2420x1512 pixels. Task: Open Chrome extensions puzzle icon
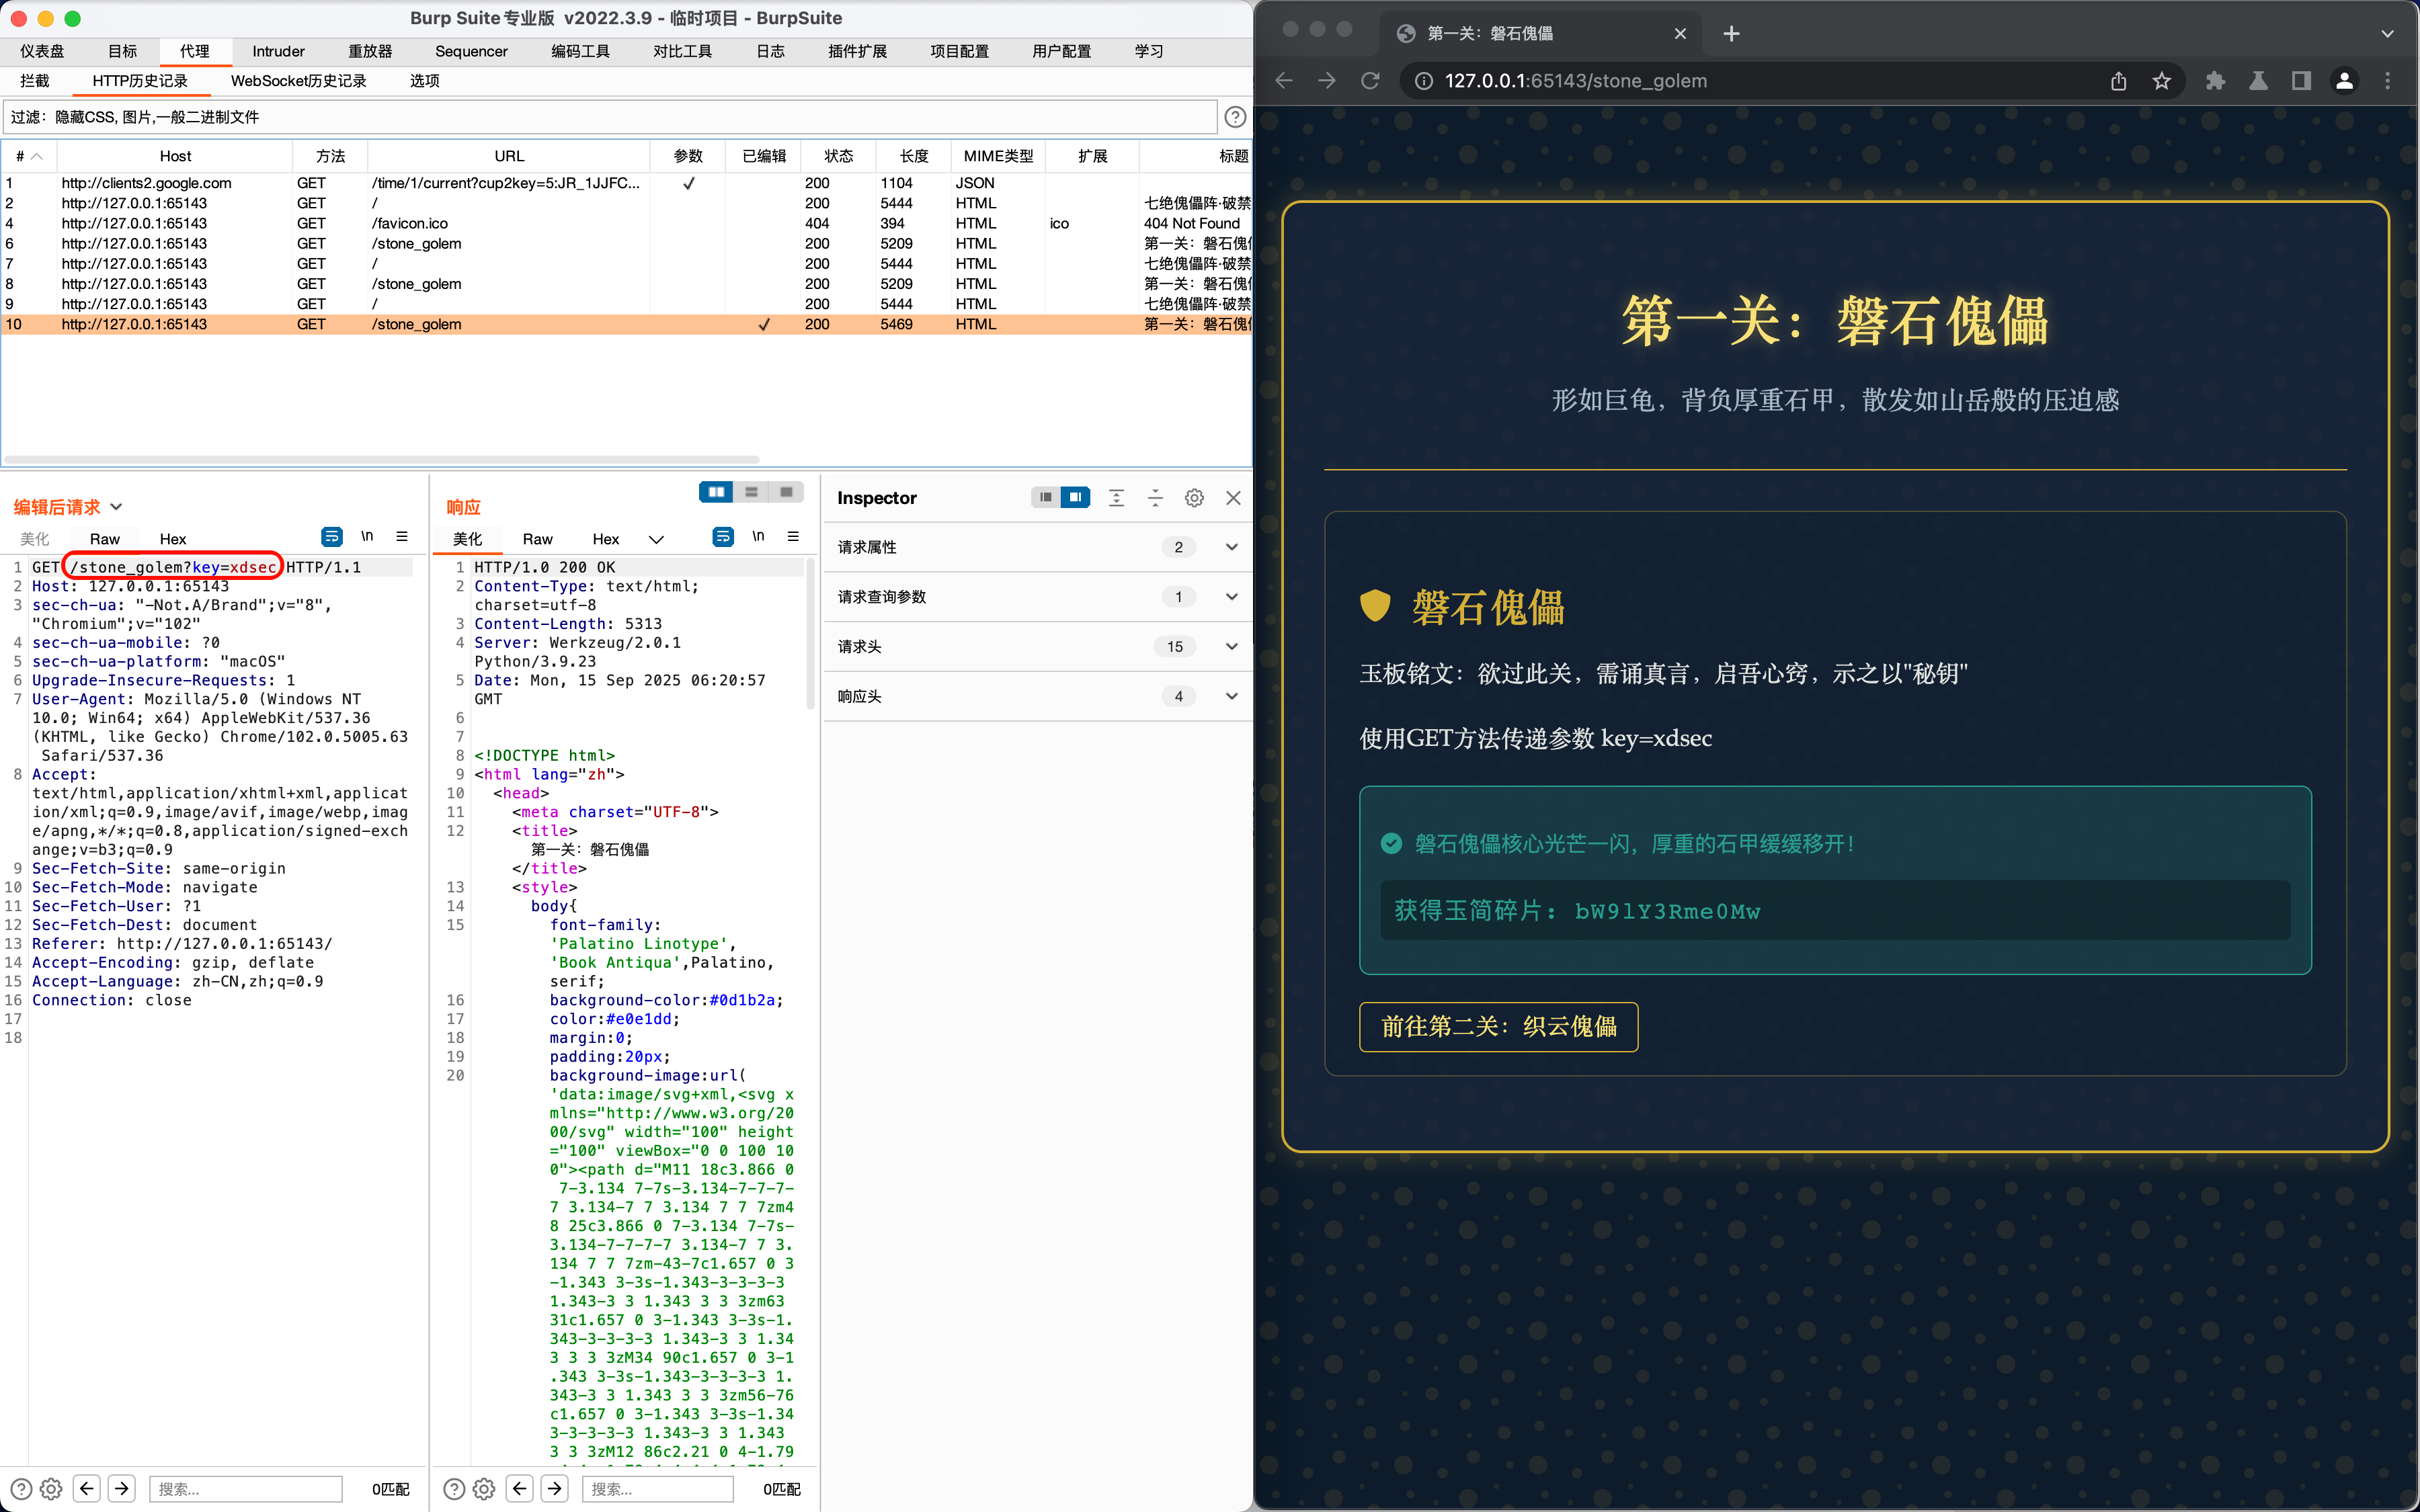coord(2215,81)
